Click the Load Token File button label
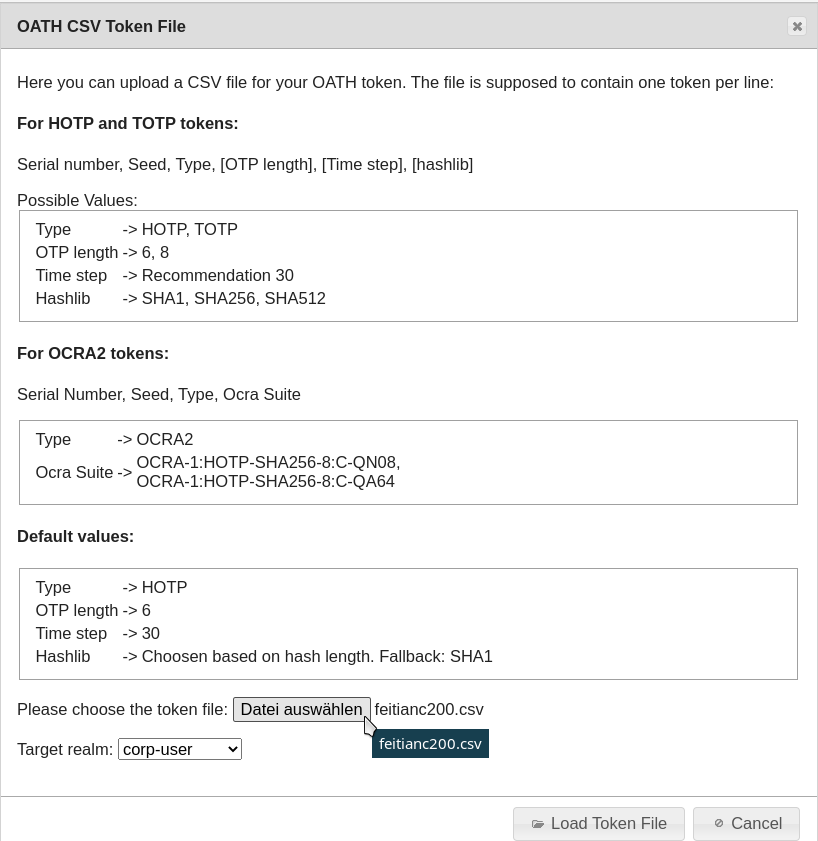 coord(608,823)
